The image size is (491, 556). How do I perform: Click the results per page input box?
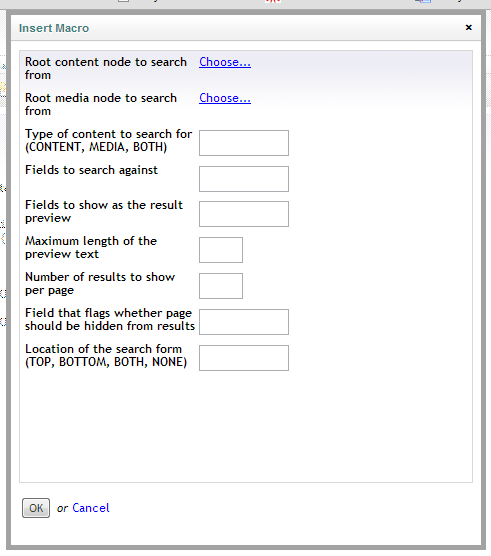(x=221, y=286)
